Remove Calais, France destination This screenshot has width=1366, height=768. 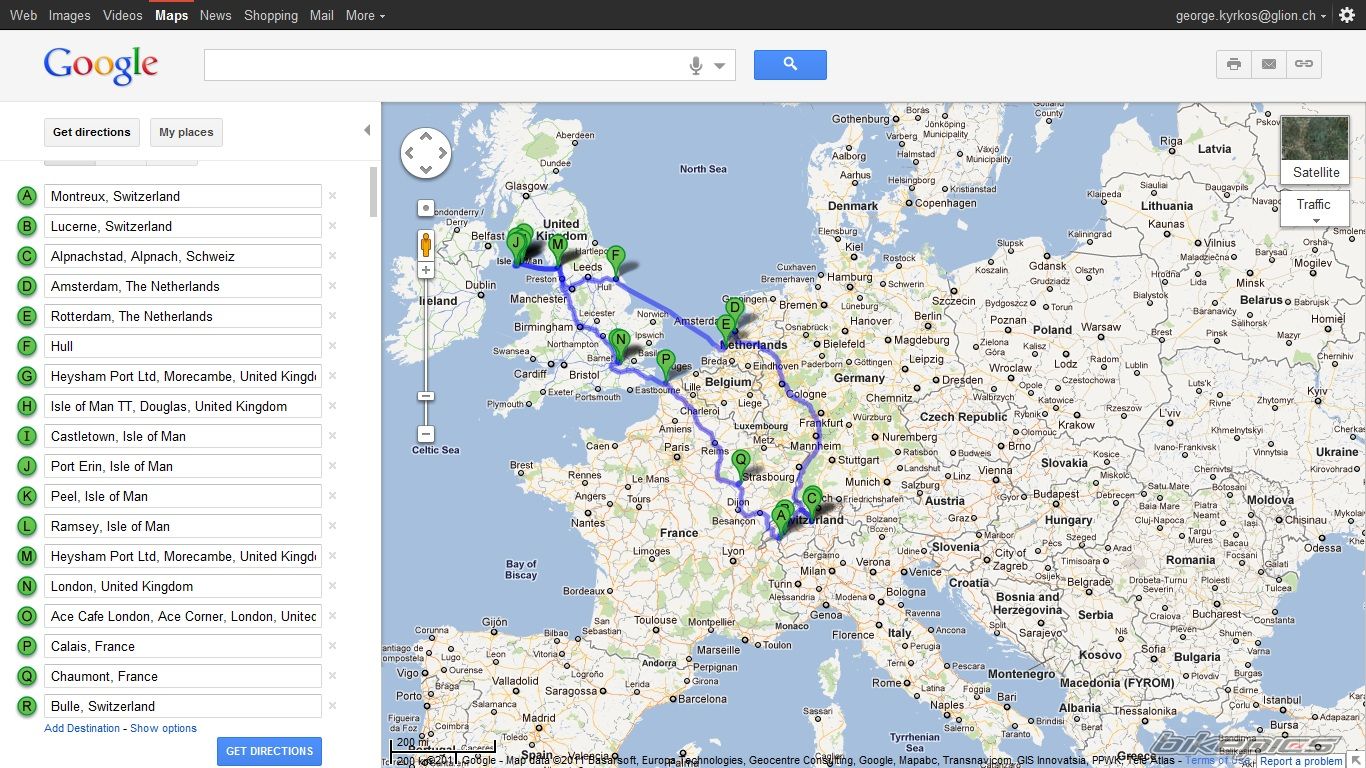pyautogui.click(x=332, y=646)
